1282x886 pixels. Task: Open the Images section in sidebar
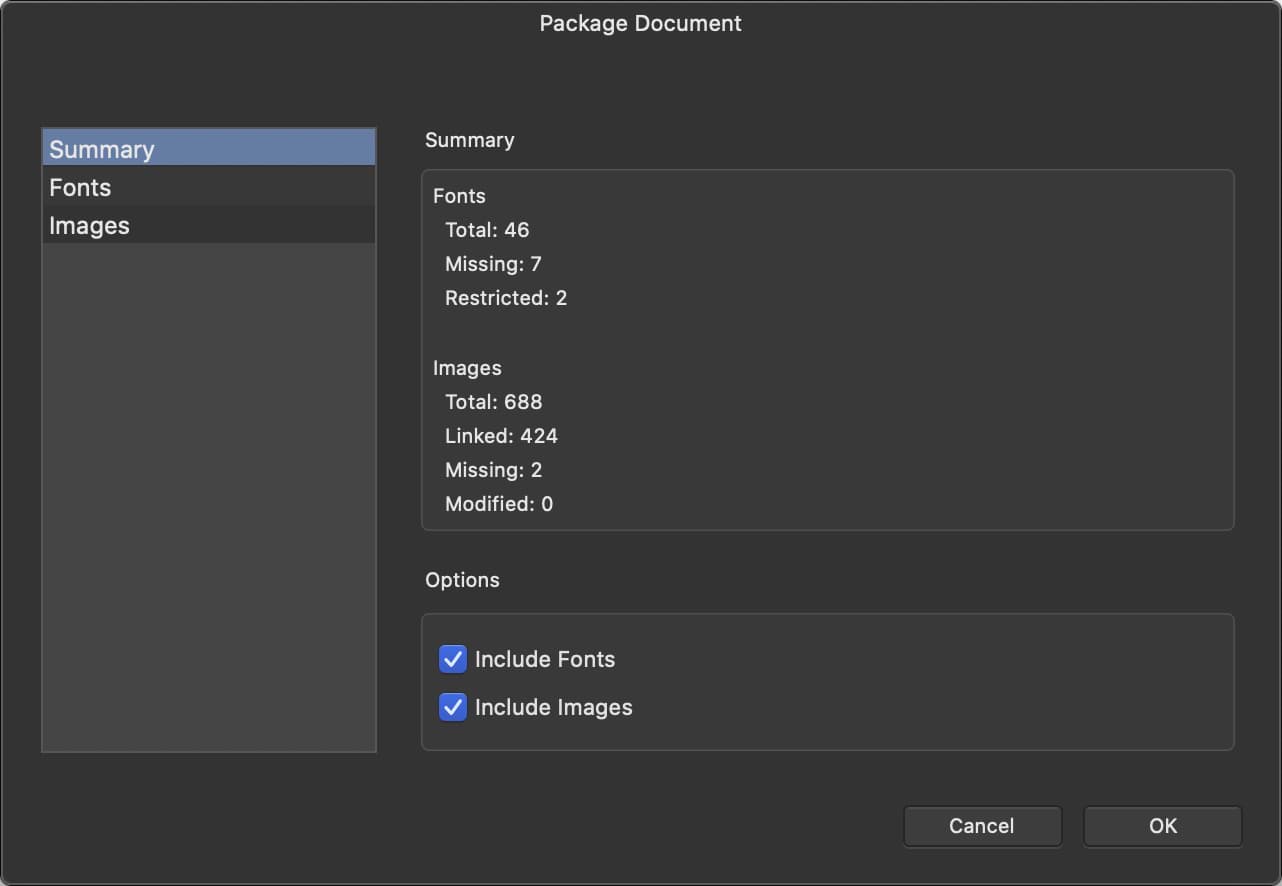pyautogui.click(x=209, y=225)
